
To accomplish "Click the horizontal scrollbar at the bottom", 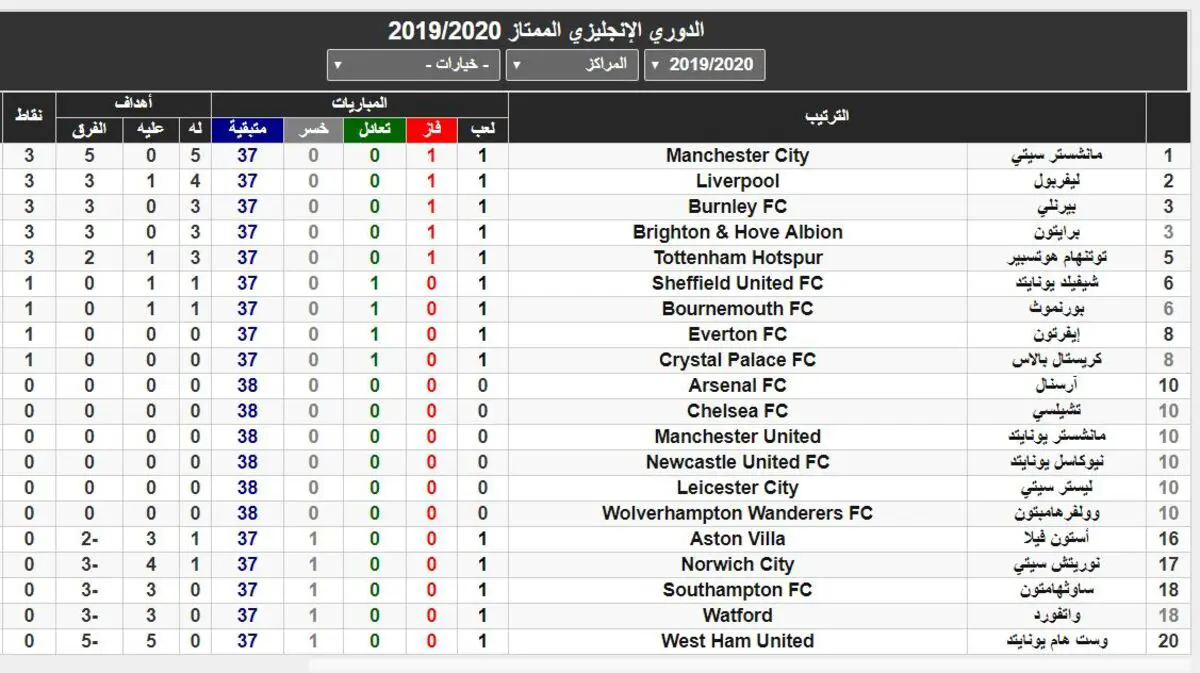I will coord(750,665).
